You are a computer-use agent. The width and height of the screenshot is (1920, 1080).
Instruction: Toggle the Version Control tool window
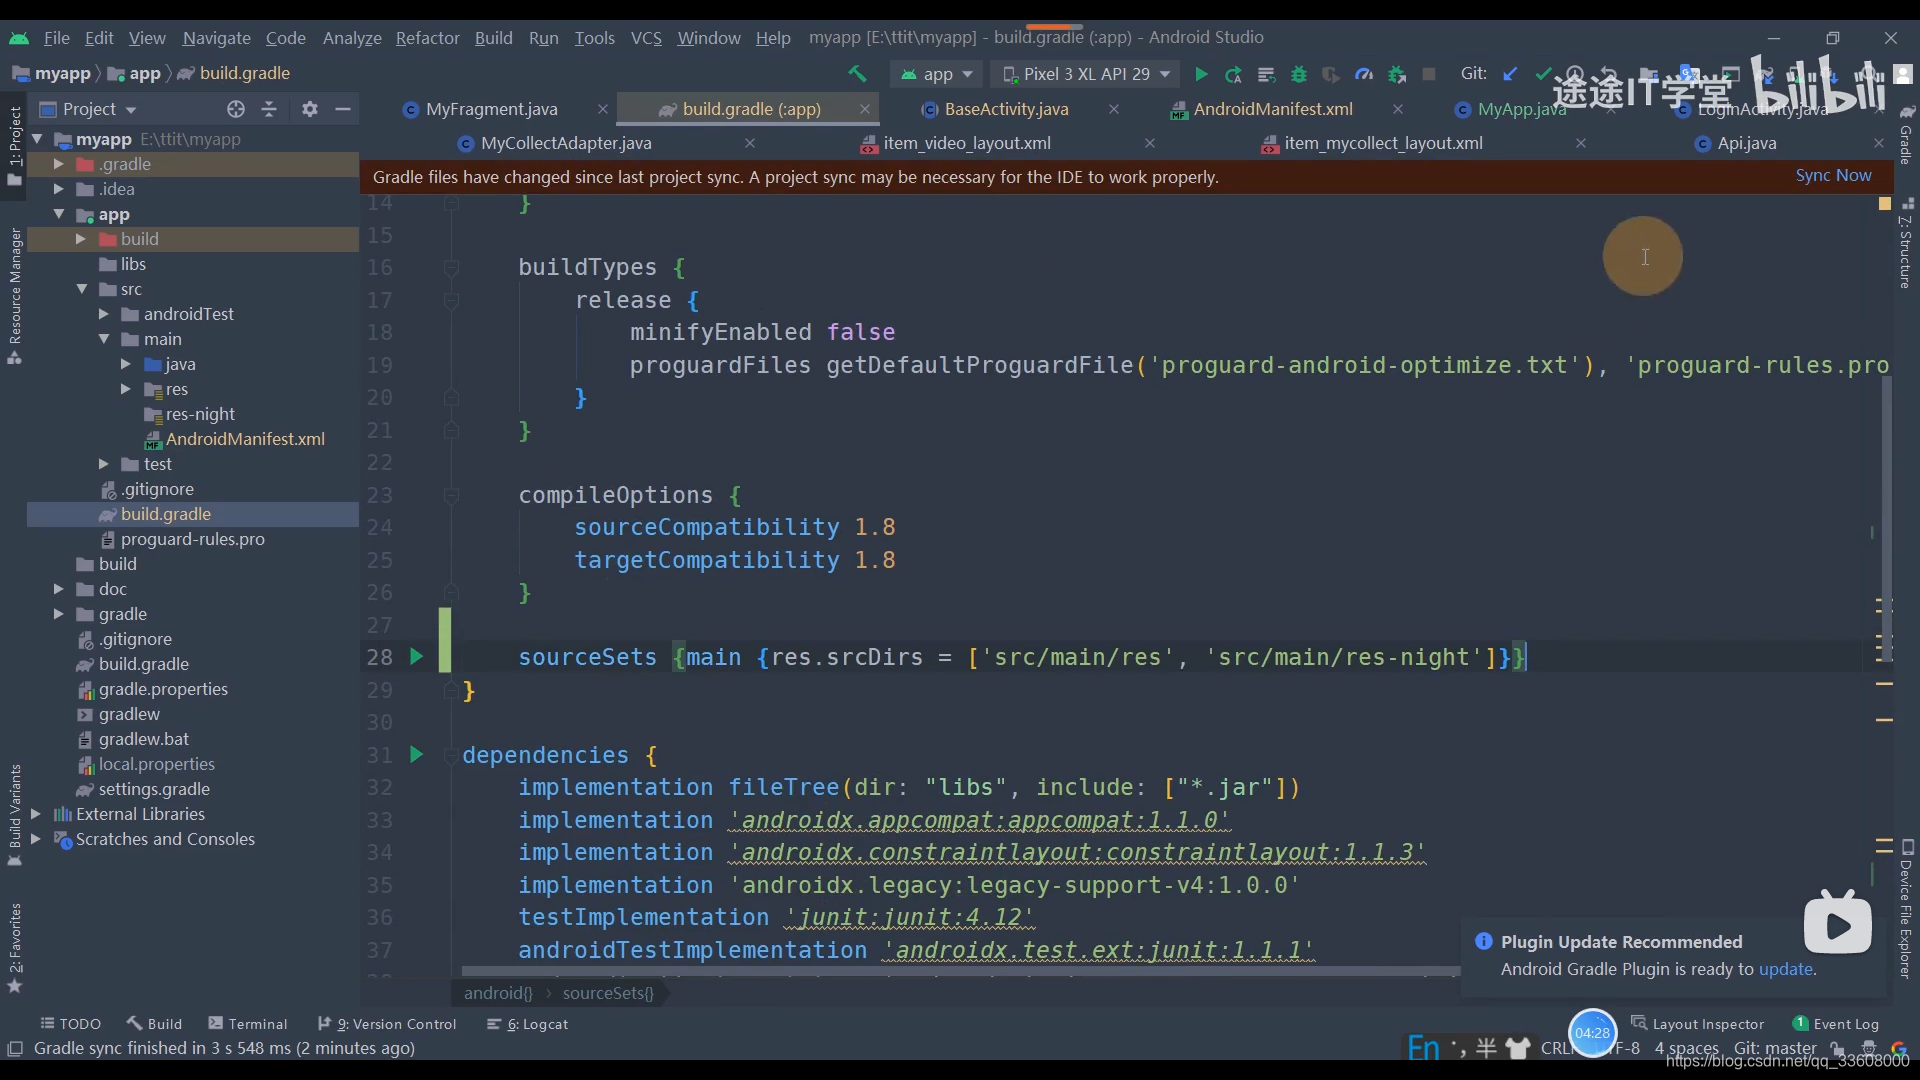[386, 1024]
